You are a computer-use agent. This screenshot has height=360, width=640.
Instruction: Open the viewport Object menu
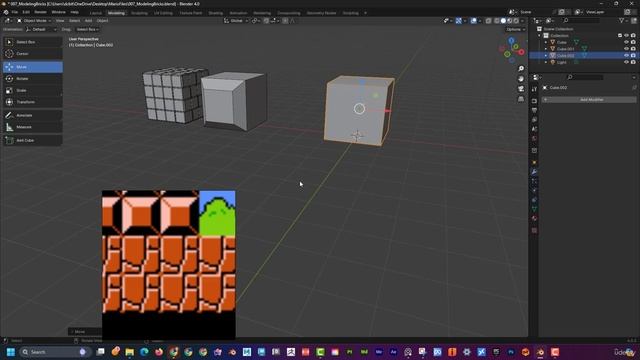click(x=102, y=21)
